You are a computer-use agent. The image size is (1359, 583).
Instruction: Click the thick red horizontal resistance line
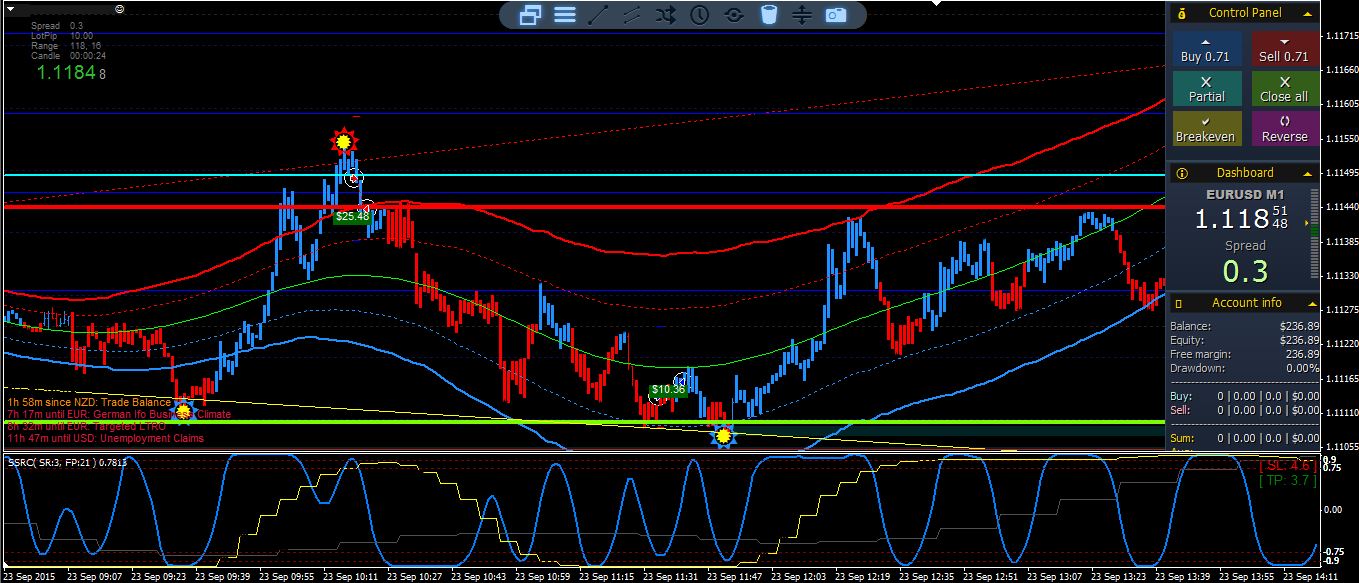point(583,206)
